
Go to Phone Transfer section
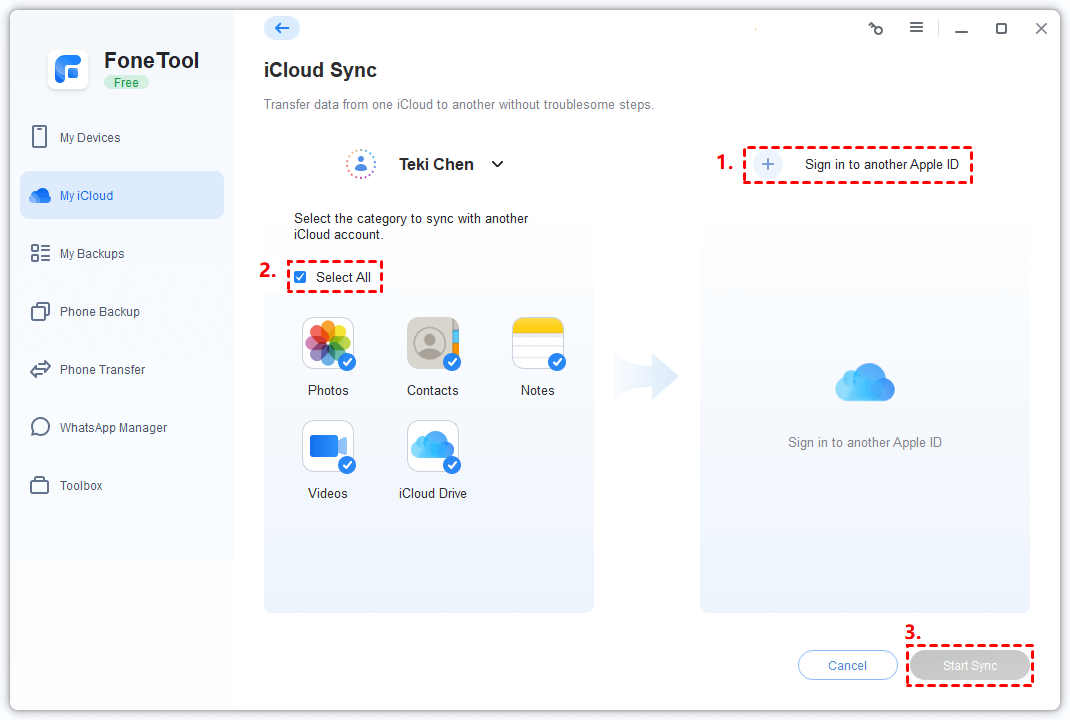point(102,370)
